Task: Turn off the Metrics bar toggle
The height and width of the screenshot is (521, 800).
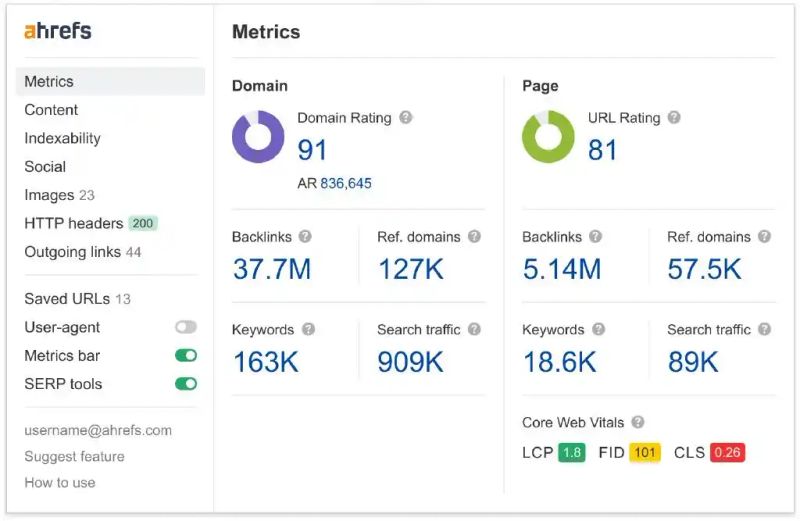Action: pyautogui.click(x=186, y=356)
